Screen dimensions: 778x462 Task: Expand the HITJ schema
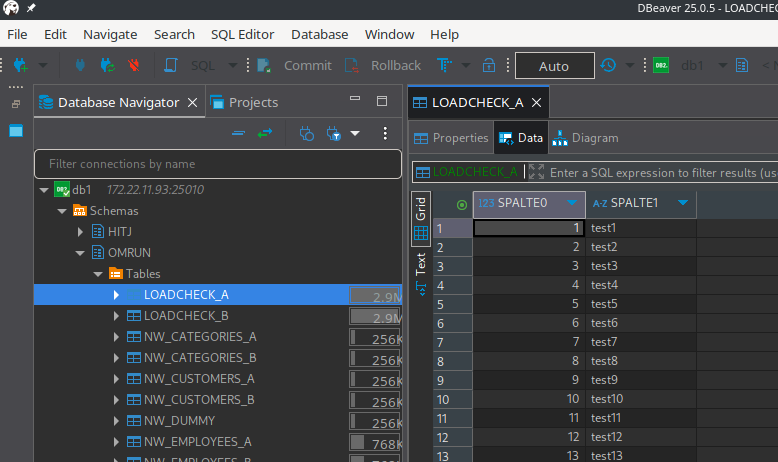point(80,232)
